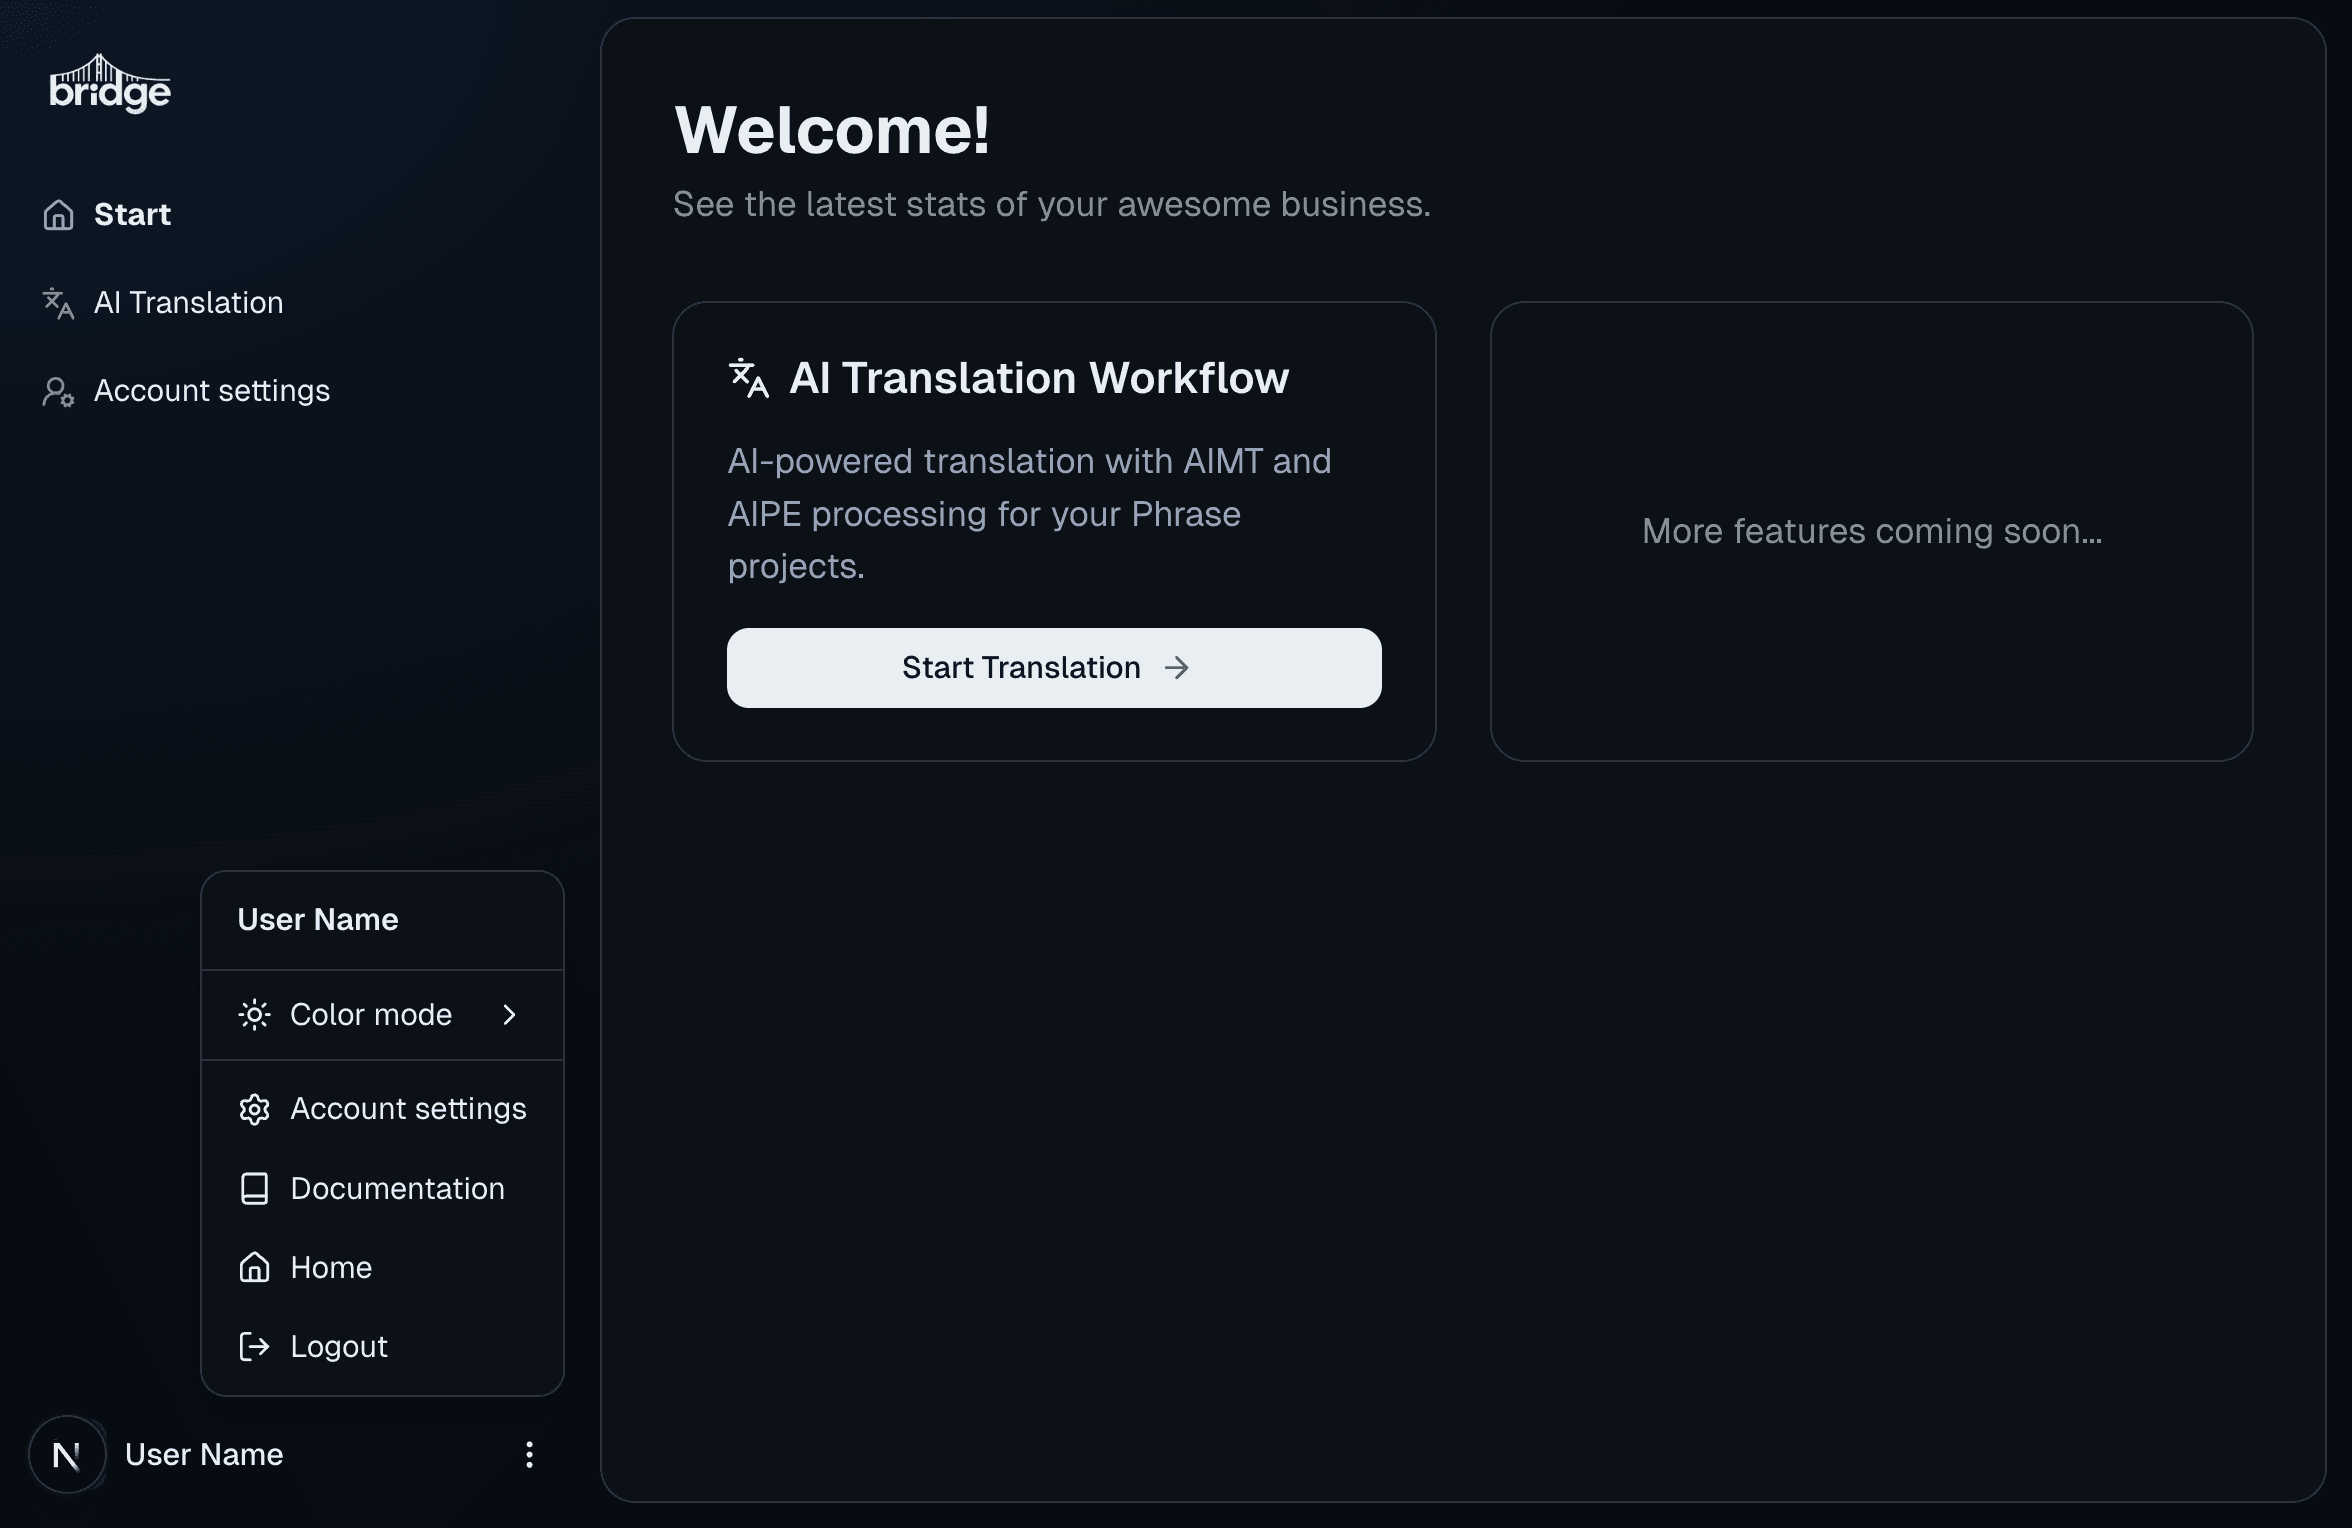Click the user avatar at the bottom left
Viewport: 2352px width, 1528px height.
tap(66, 1454)
